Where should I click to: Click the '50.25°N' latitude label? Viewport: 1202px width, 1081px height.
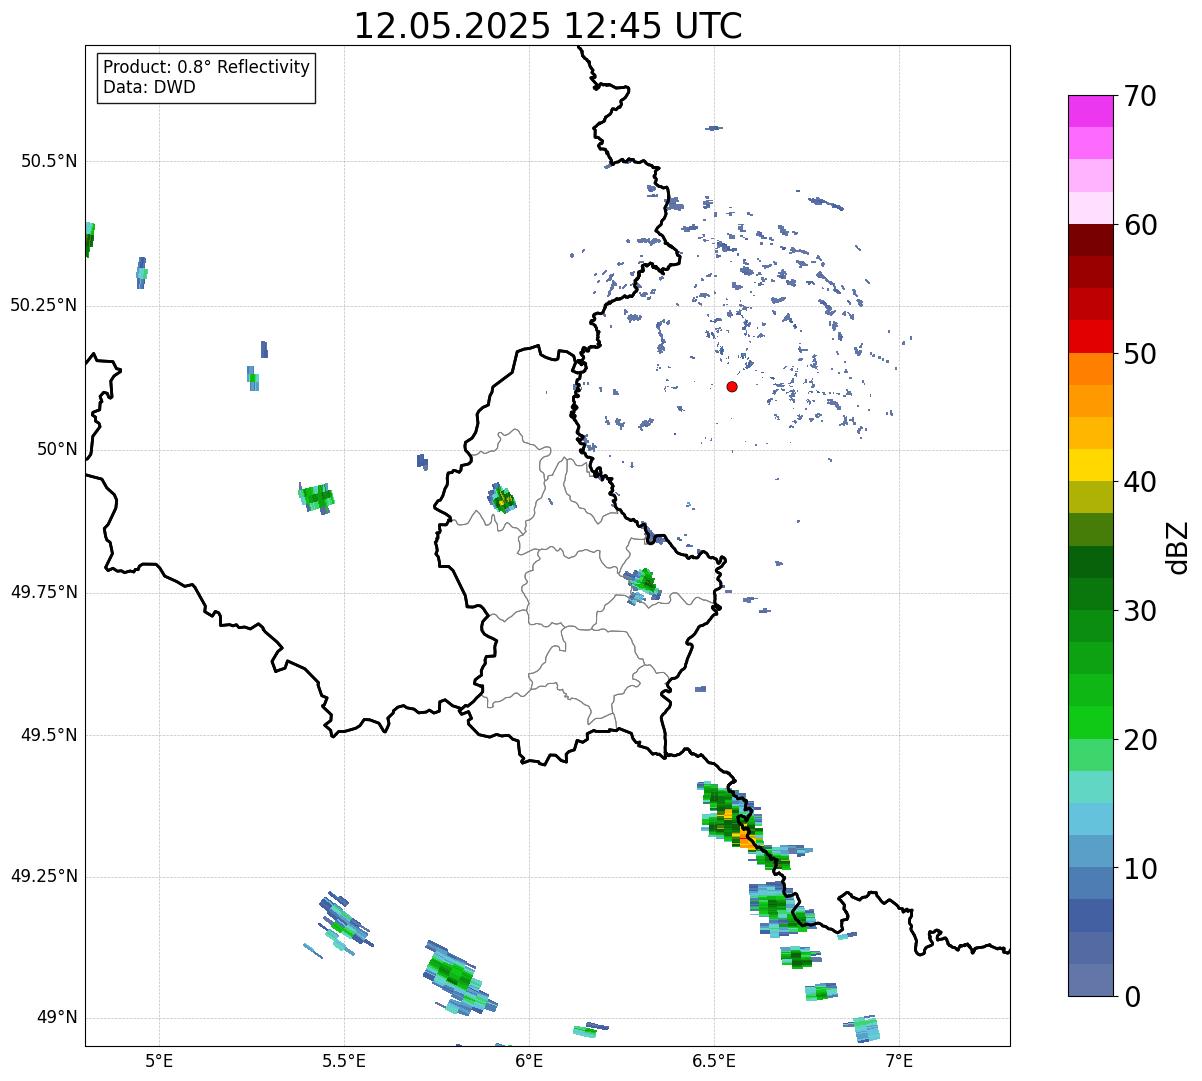coord(44,305)
